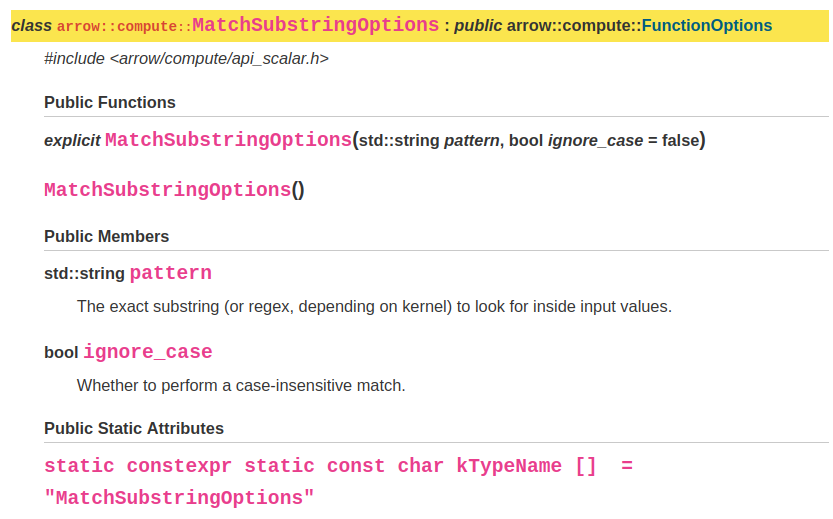The image size is (833, 519).
Task: Click the case-insensitive match description text
Action: pos(241,385)
